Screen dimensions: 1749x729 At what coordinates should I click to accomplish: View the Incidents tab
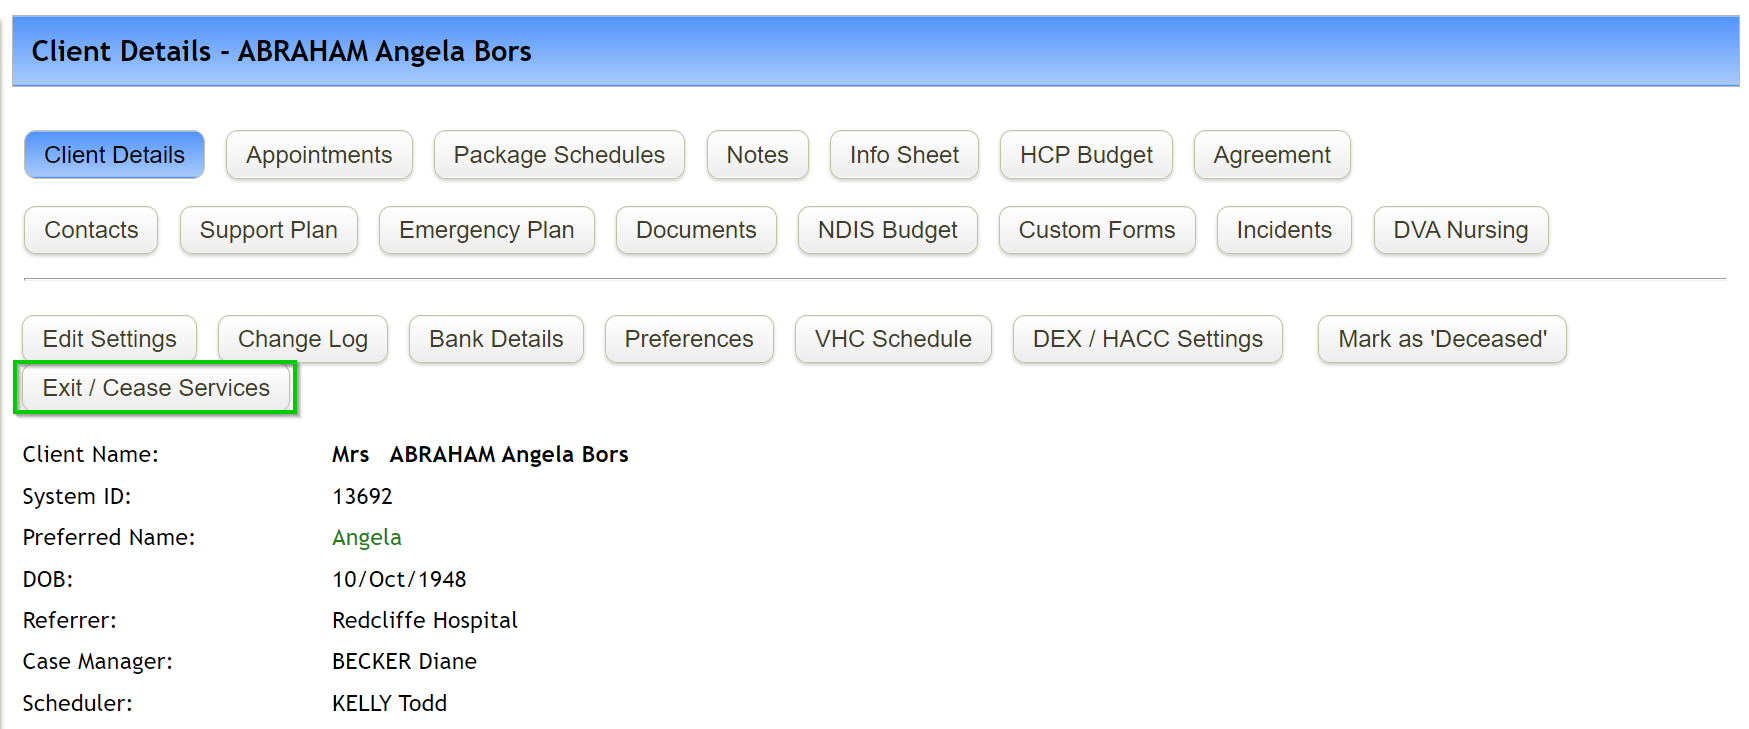point(1284,230)
